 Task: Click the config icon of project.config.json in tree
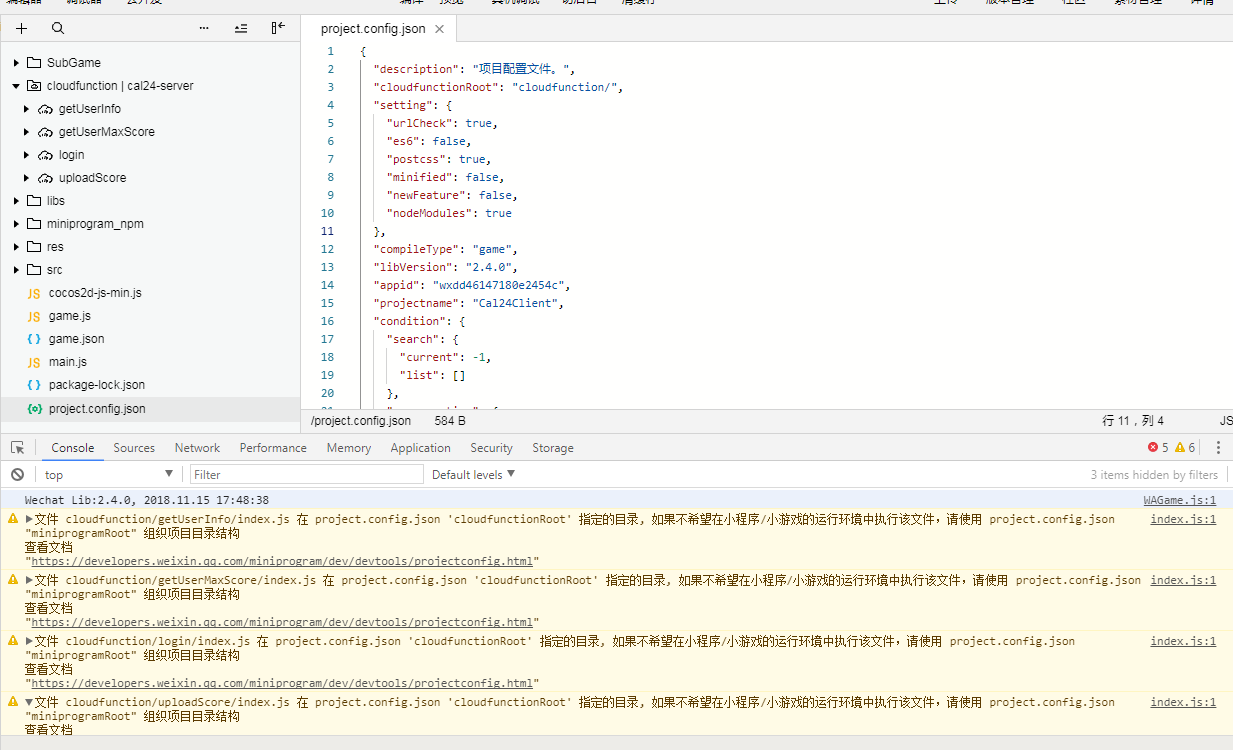[34, 409]
